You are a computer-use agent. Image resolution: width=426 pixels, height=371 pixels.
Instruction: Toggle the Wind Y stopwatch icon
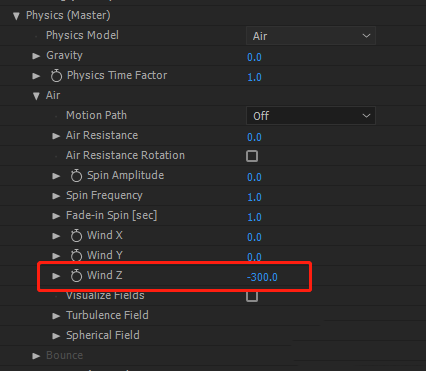pos(76,256)
